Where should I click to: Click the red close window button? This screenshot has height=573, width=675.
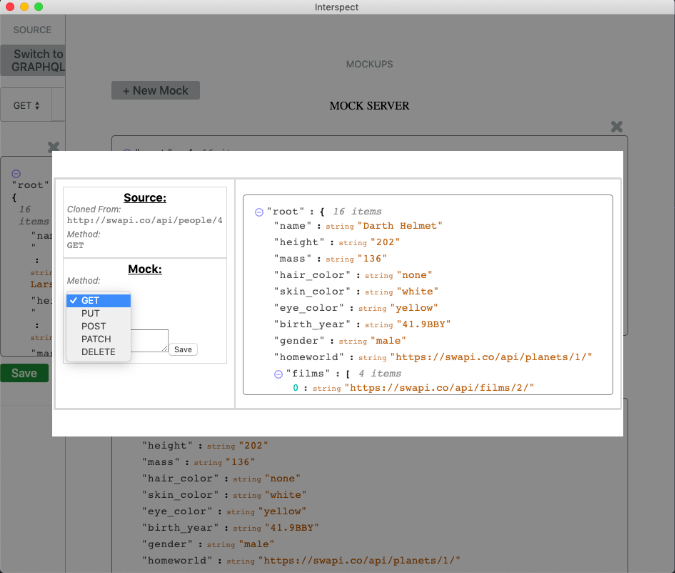(x=10, y=6)
